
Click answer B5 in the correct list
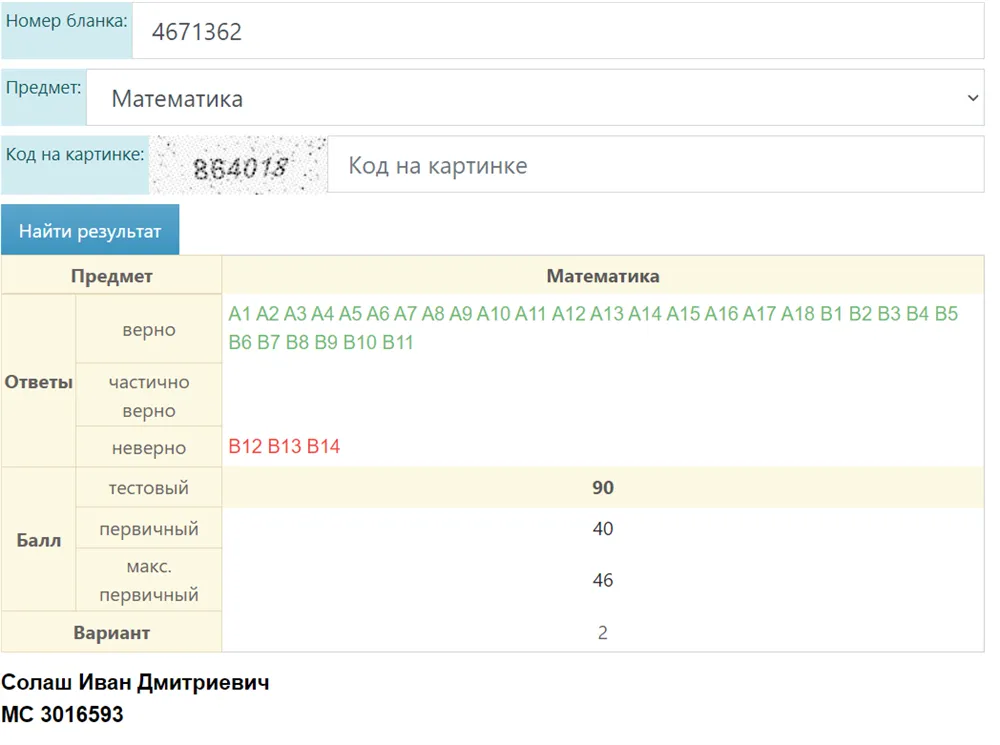pos(946,314)
